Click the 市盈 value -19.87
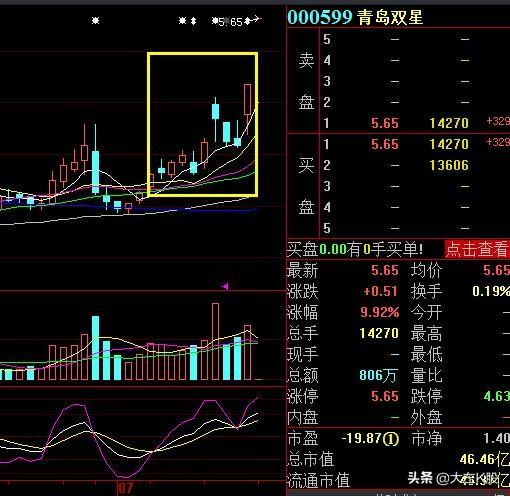 362,438
